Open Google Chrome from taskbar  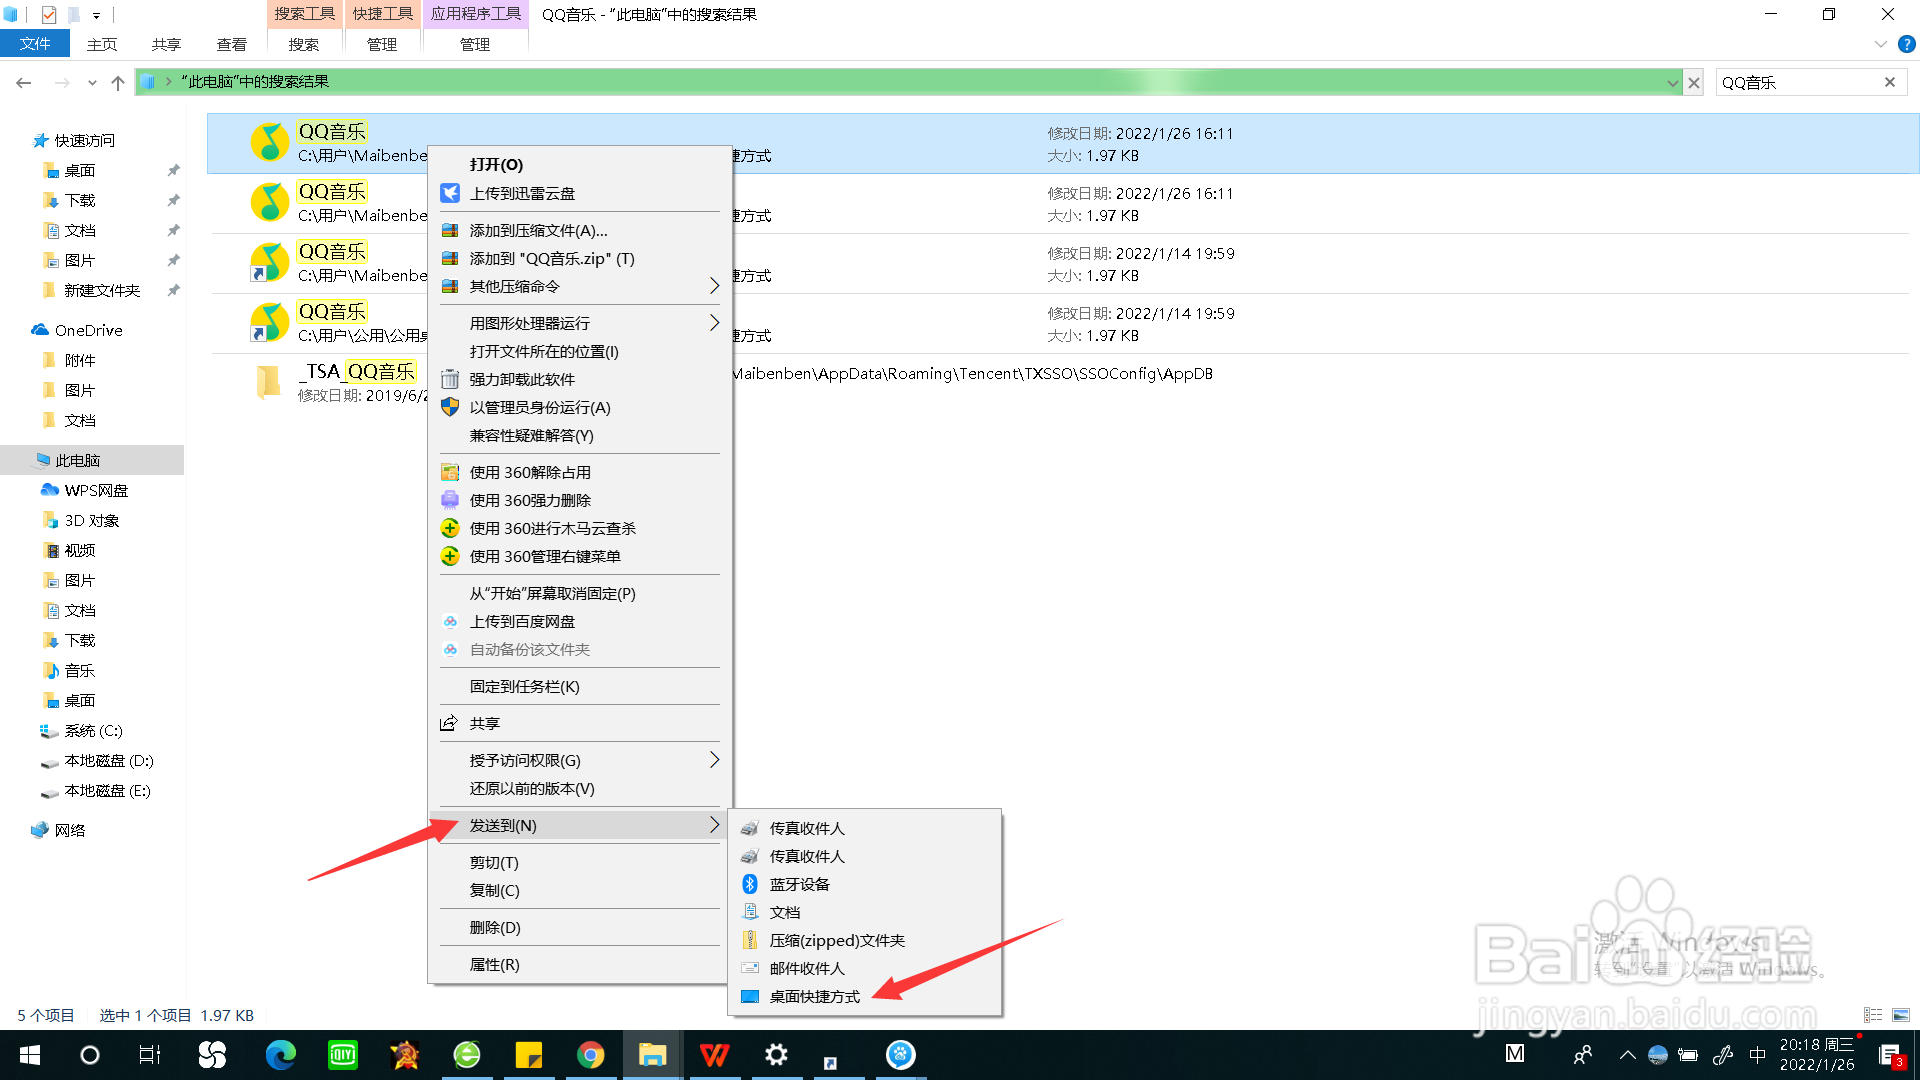pyautogui.click(x=590, y=1055)
